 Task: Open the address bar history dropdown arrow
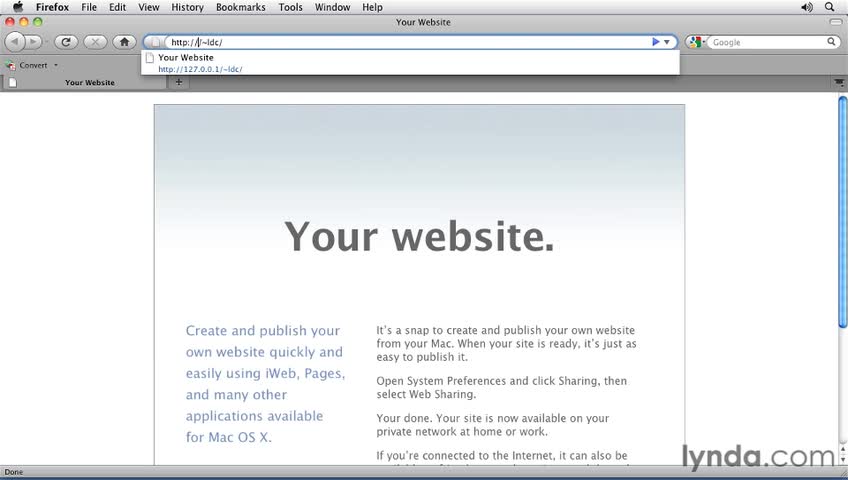click(667, 42)
